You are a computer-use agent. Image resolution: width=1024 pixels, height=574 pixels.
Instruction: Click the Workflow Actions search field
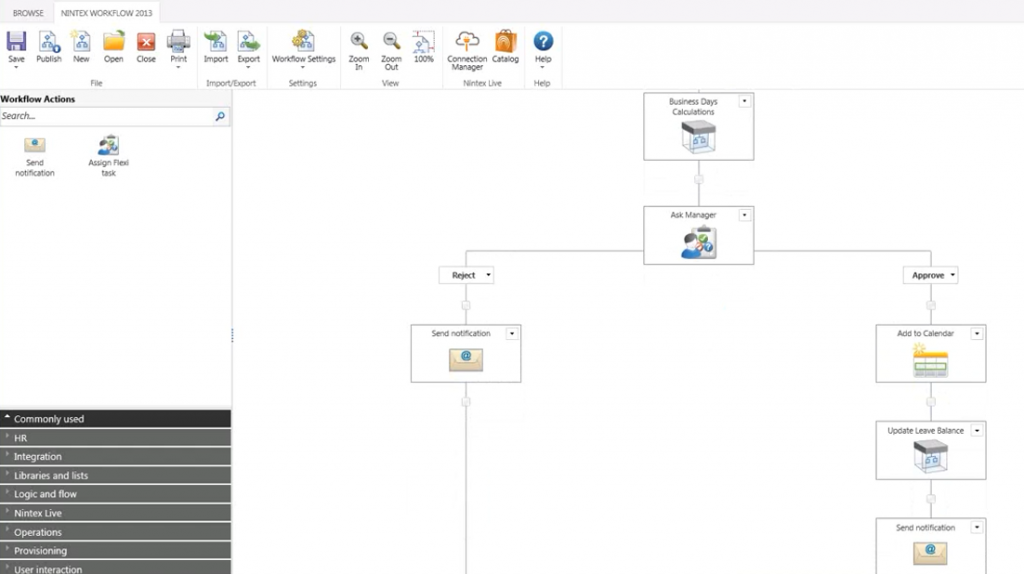[106, 116]
